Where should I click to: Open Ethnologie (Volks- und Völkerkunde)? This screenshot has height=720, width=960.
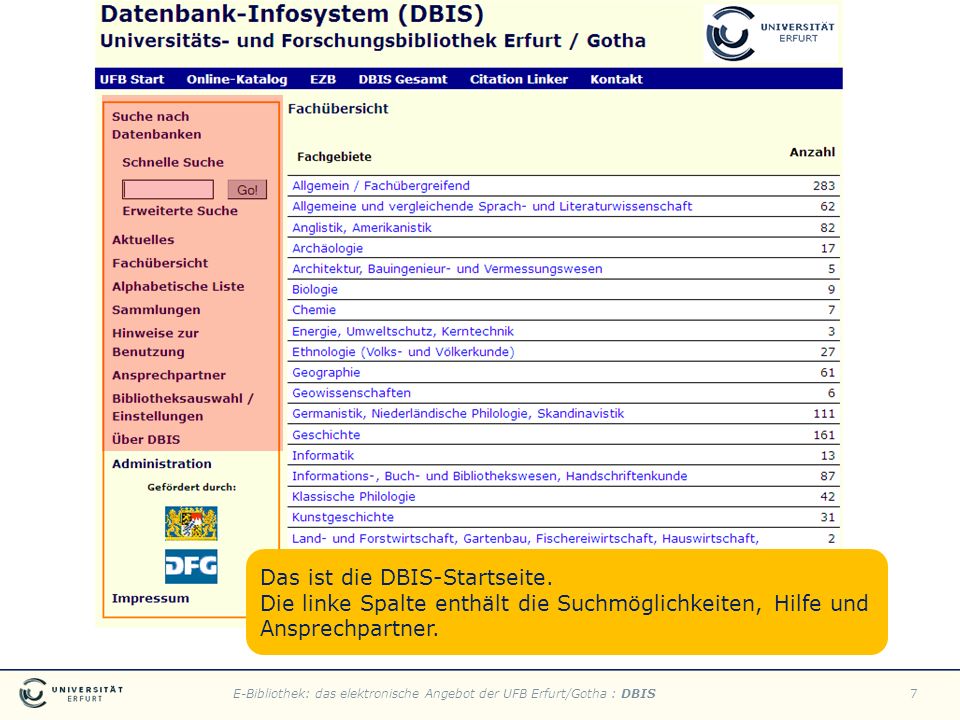(x=403, y=352)
